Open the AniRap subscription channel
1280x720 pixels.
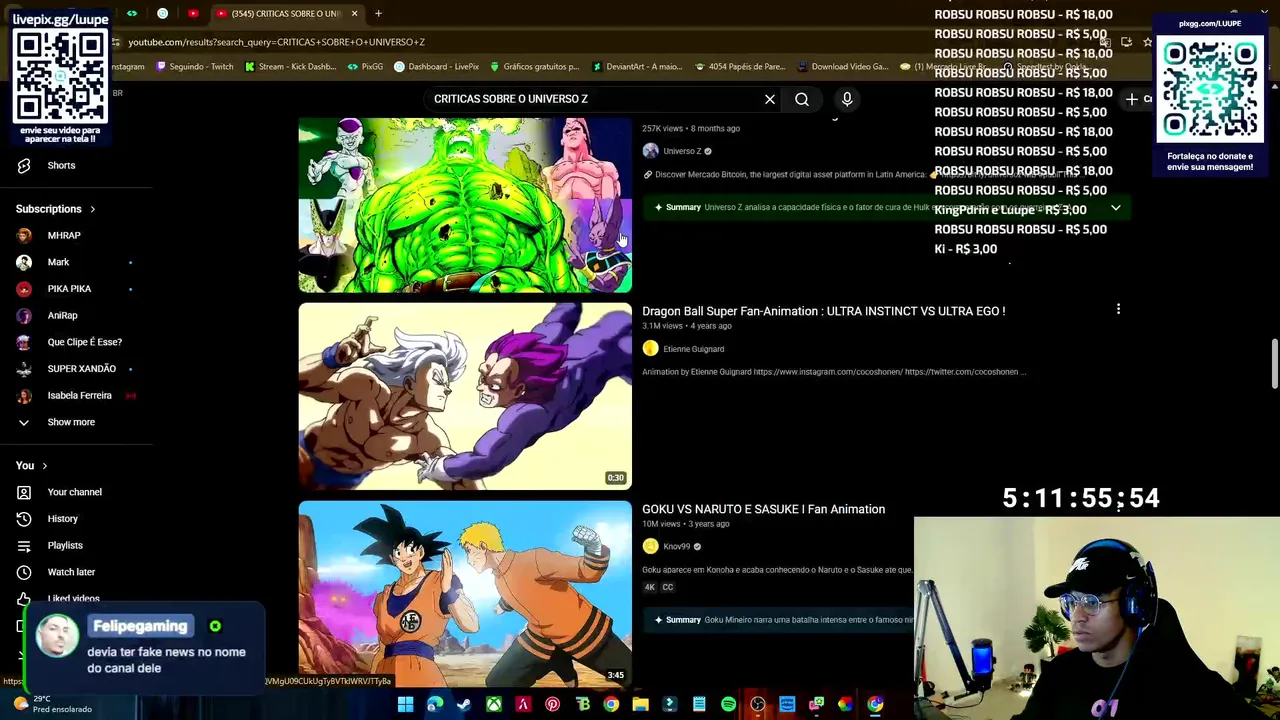click(62, 315)
